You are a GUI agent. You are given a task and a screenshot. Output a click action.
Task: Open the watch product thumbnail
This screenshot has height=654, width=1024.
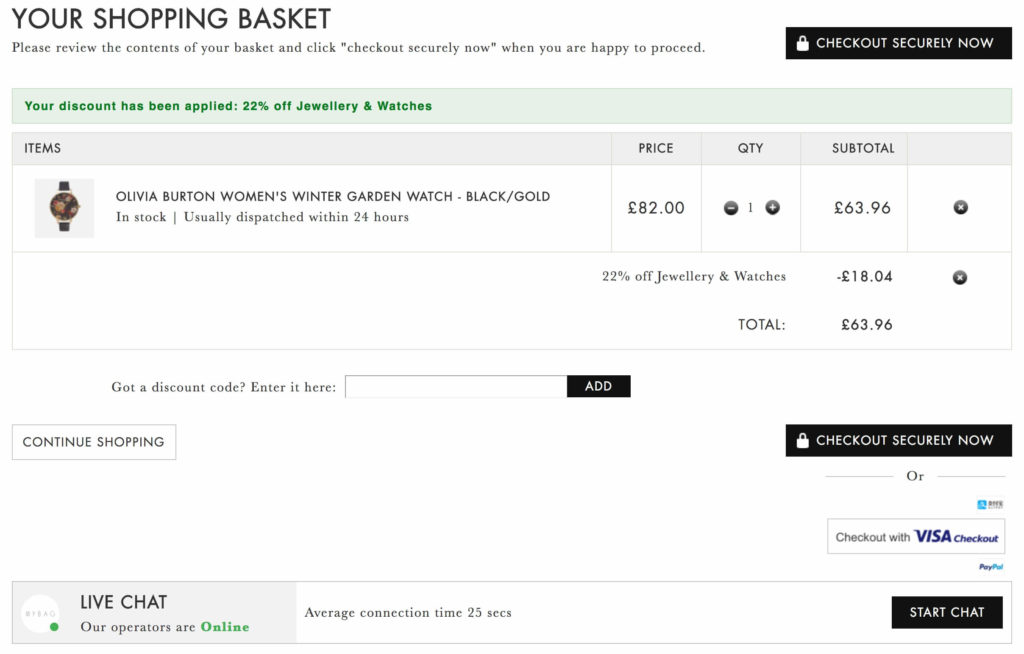64,208
